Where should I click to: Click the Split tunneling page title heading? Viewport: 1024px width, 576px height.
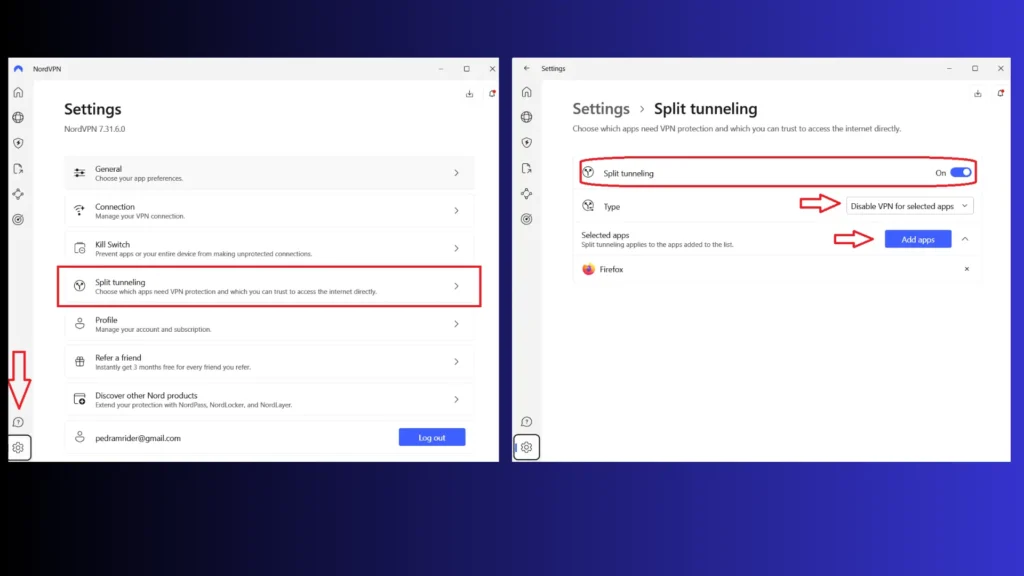(x=705, y=108)
